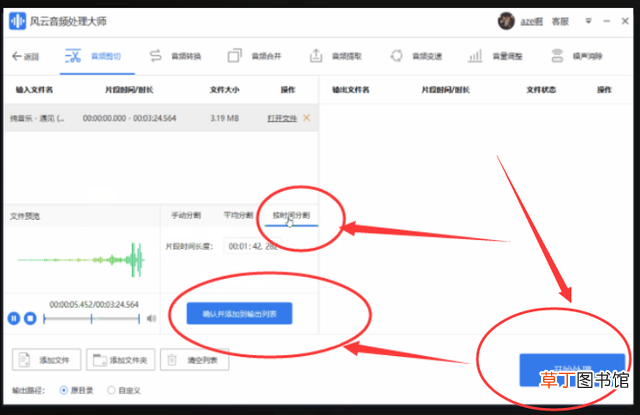The height and width of the screenshot is (415, 640).
Task: Toggle the speaker volume icon
Action: coord(151,318)
